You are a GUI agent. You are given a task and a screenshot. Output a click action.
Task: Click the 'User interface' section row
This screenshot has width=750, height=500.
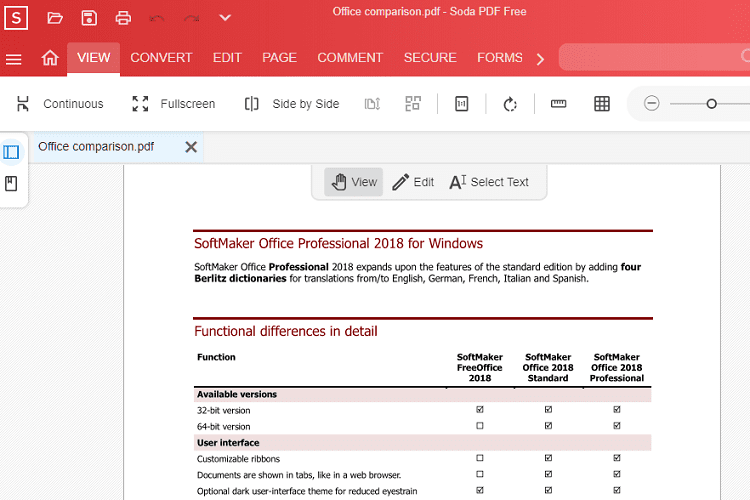click(422, 443)
